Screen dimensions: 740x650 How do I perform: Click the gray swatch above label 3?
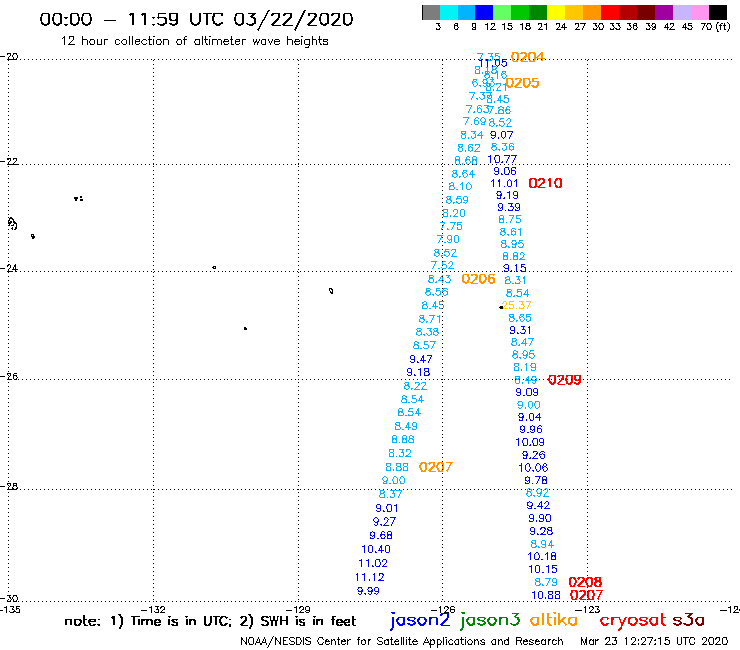431,12
